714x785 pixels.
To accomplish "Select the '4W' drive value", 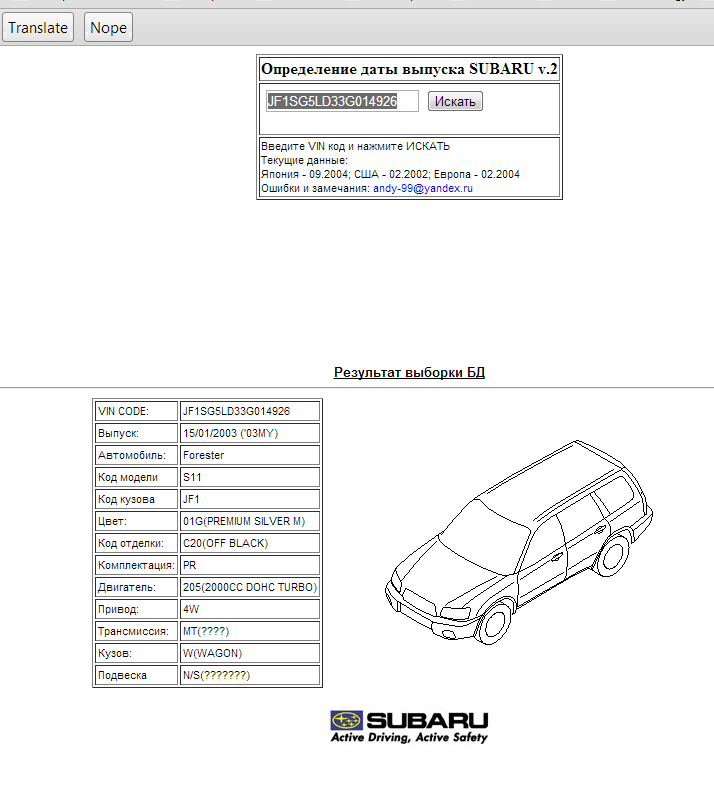I will click(x=250, y=609).
